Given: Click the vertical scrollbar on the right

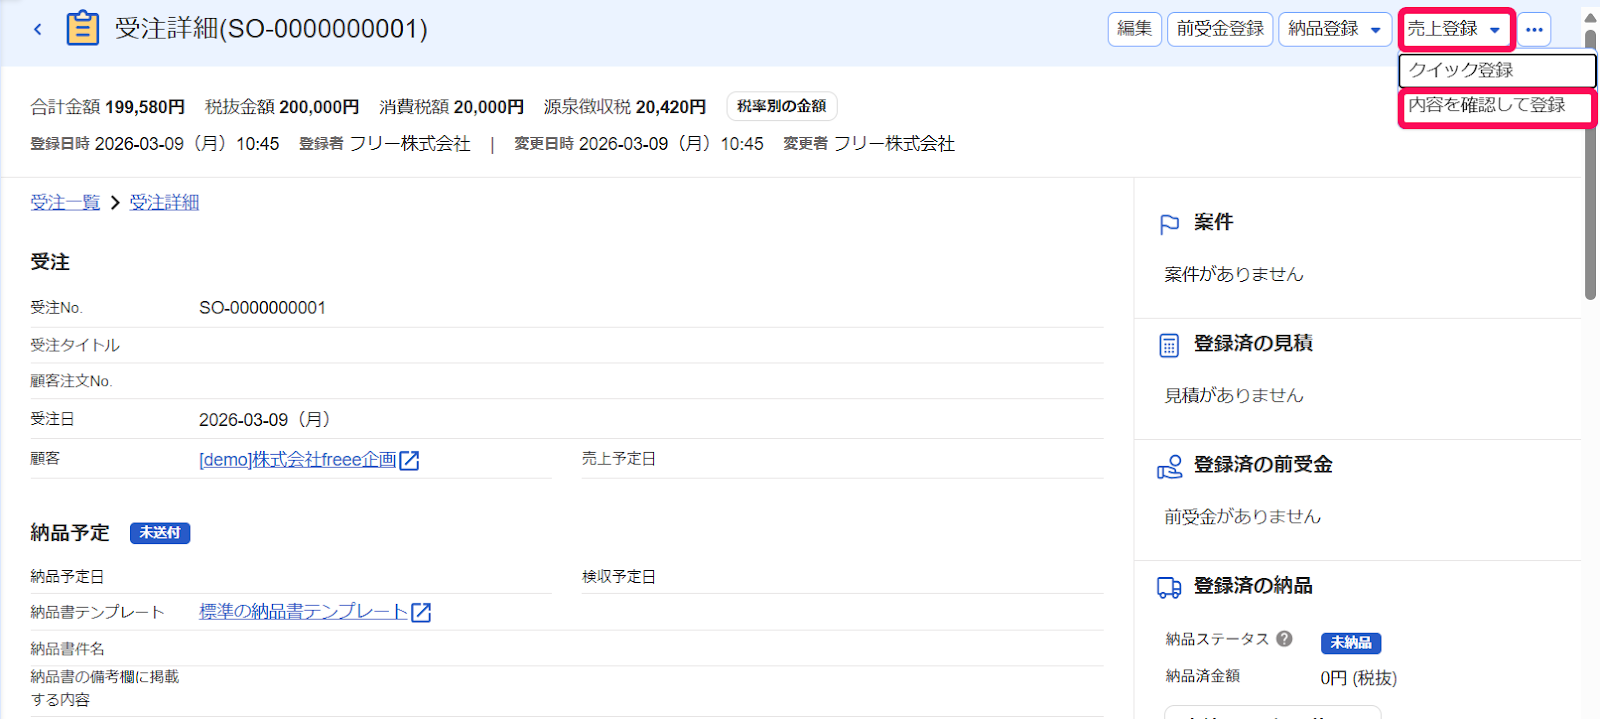Looking at the screenshot, I should [x=1590, y=165].
